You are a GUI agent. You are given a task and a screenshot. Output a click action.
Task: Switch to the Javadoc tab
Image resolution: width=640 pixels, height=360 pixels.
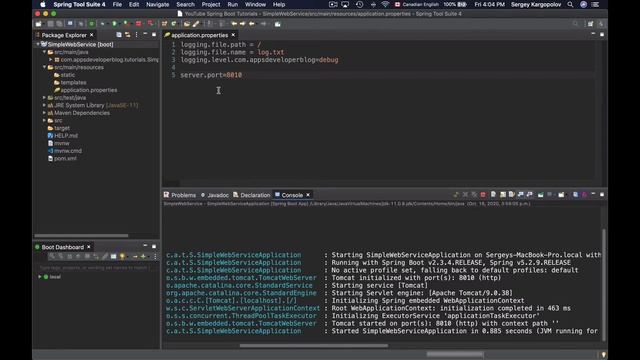pos(215,195)
